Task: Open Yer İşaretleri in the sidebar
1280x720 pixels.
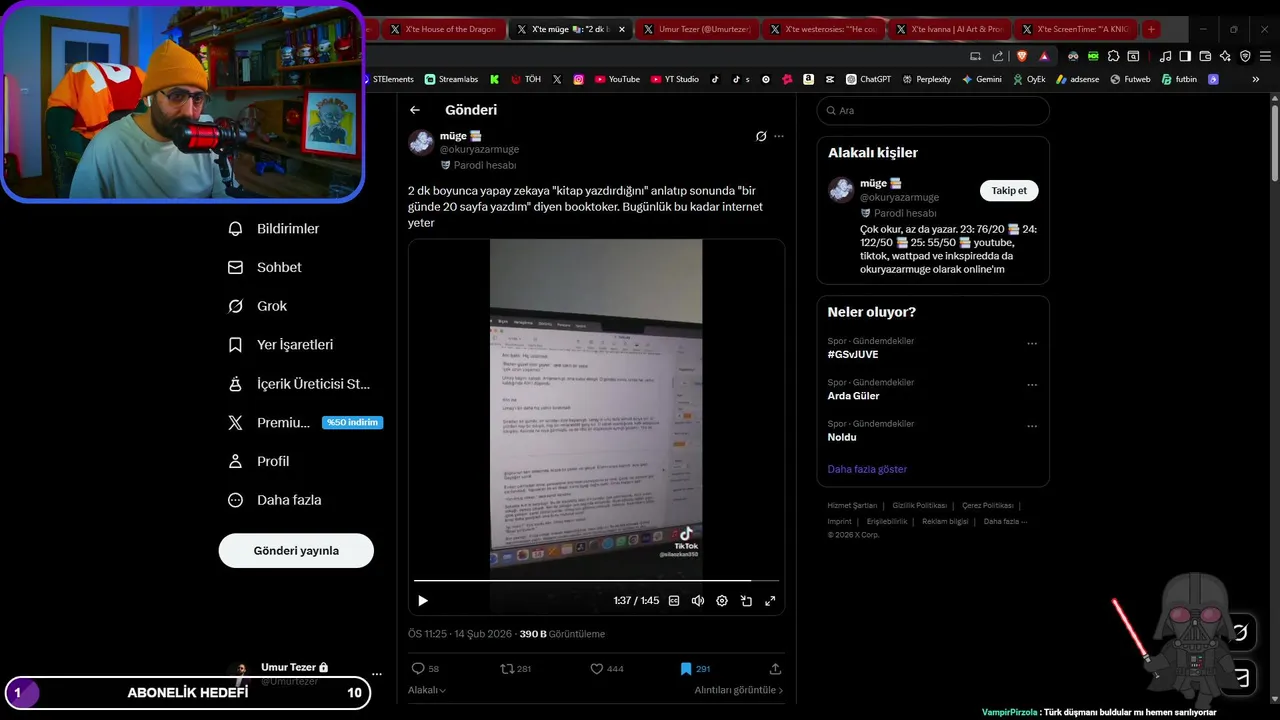Action: tap(281, 345)
